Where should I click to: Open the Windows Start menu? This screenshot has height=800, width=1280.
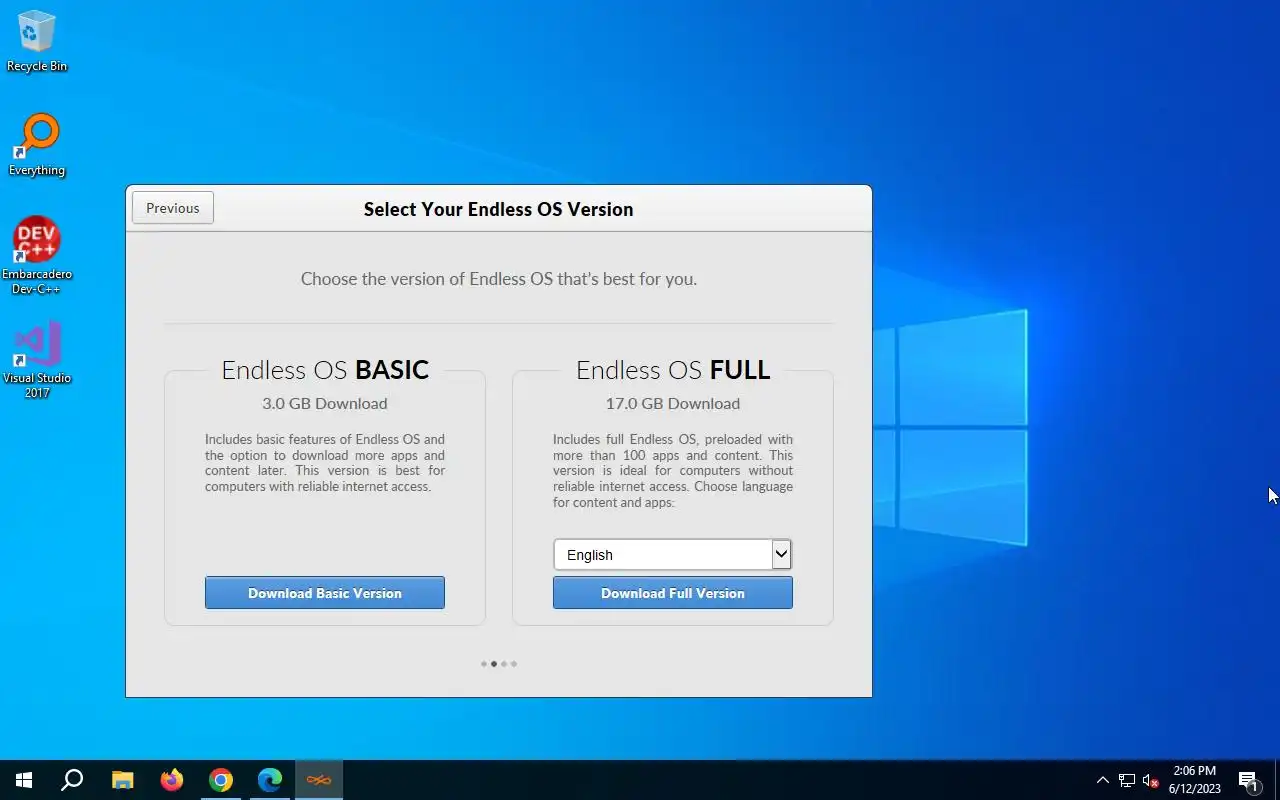coord(24,780)
